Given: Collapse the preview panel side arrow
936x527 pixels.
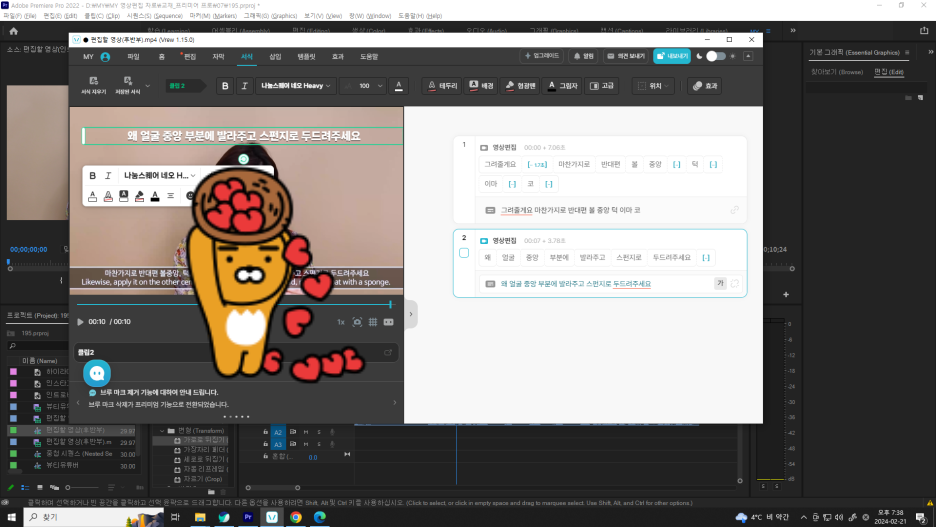Looking at the screenshot, I should 411,314.
